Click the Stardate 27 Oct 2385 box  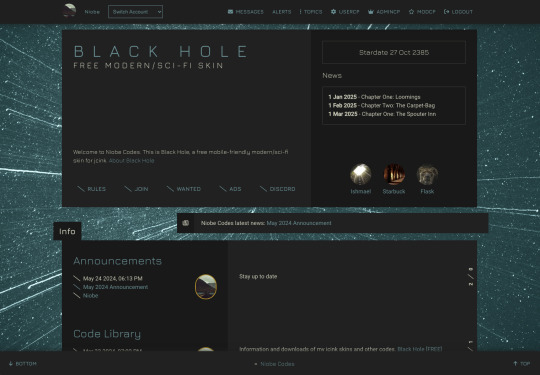point(394,52)
